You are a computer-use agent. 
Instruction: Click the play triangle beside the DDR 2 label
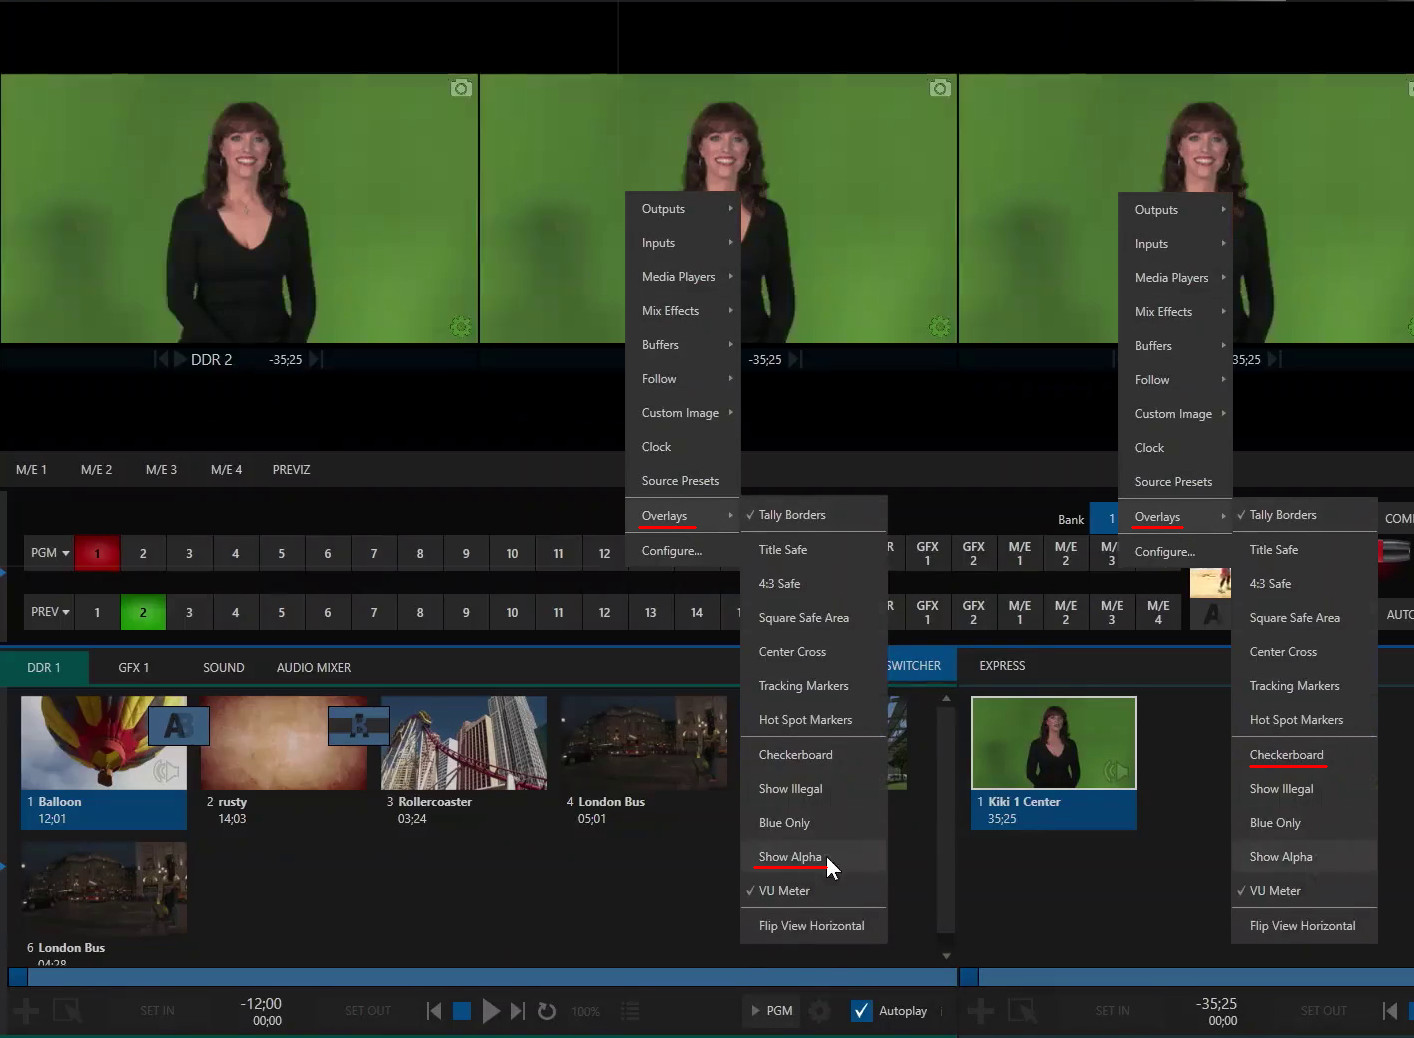tap(180, 359)
